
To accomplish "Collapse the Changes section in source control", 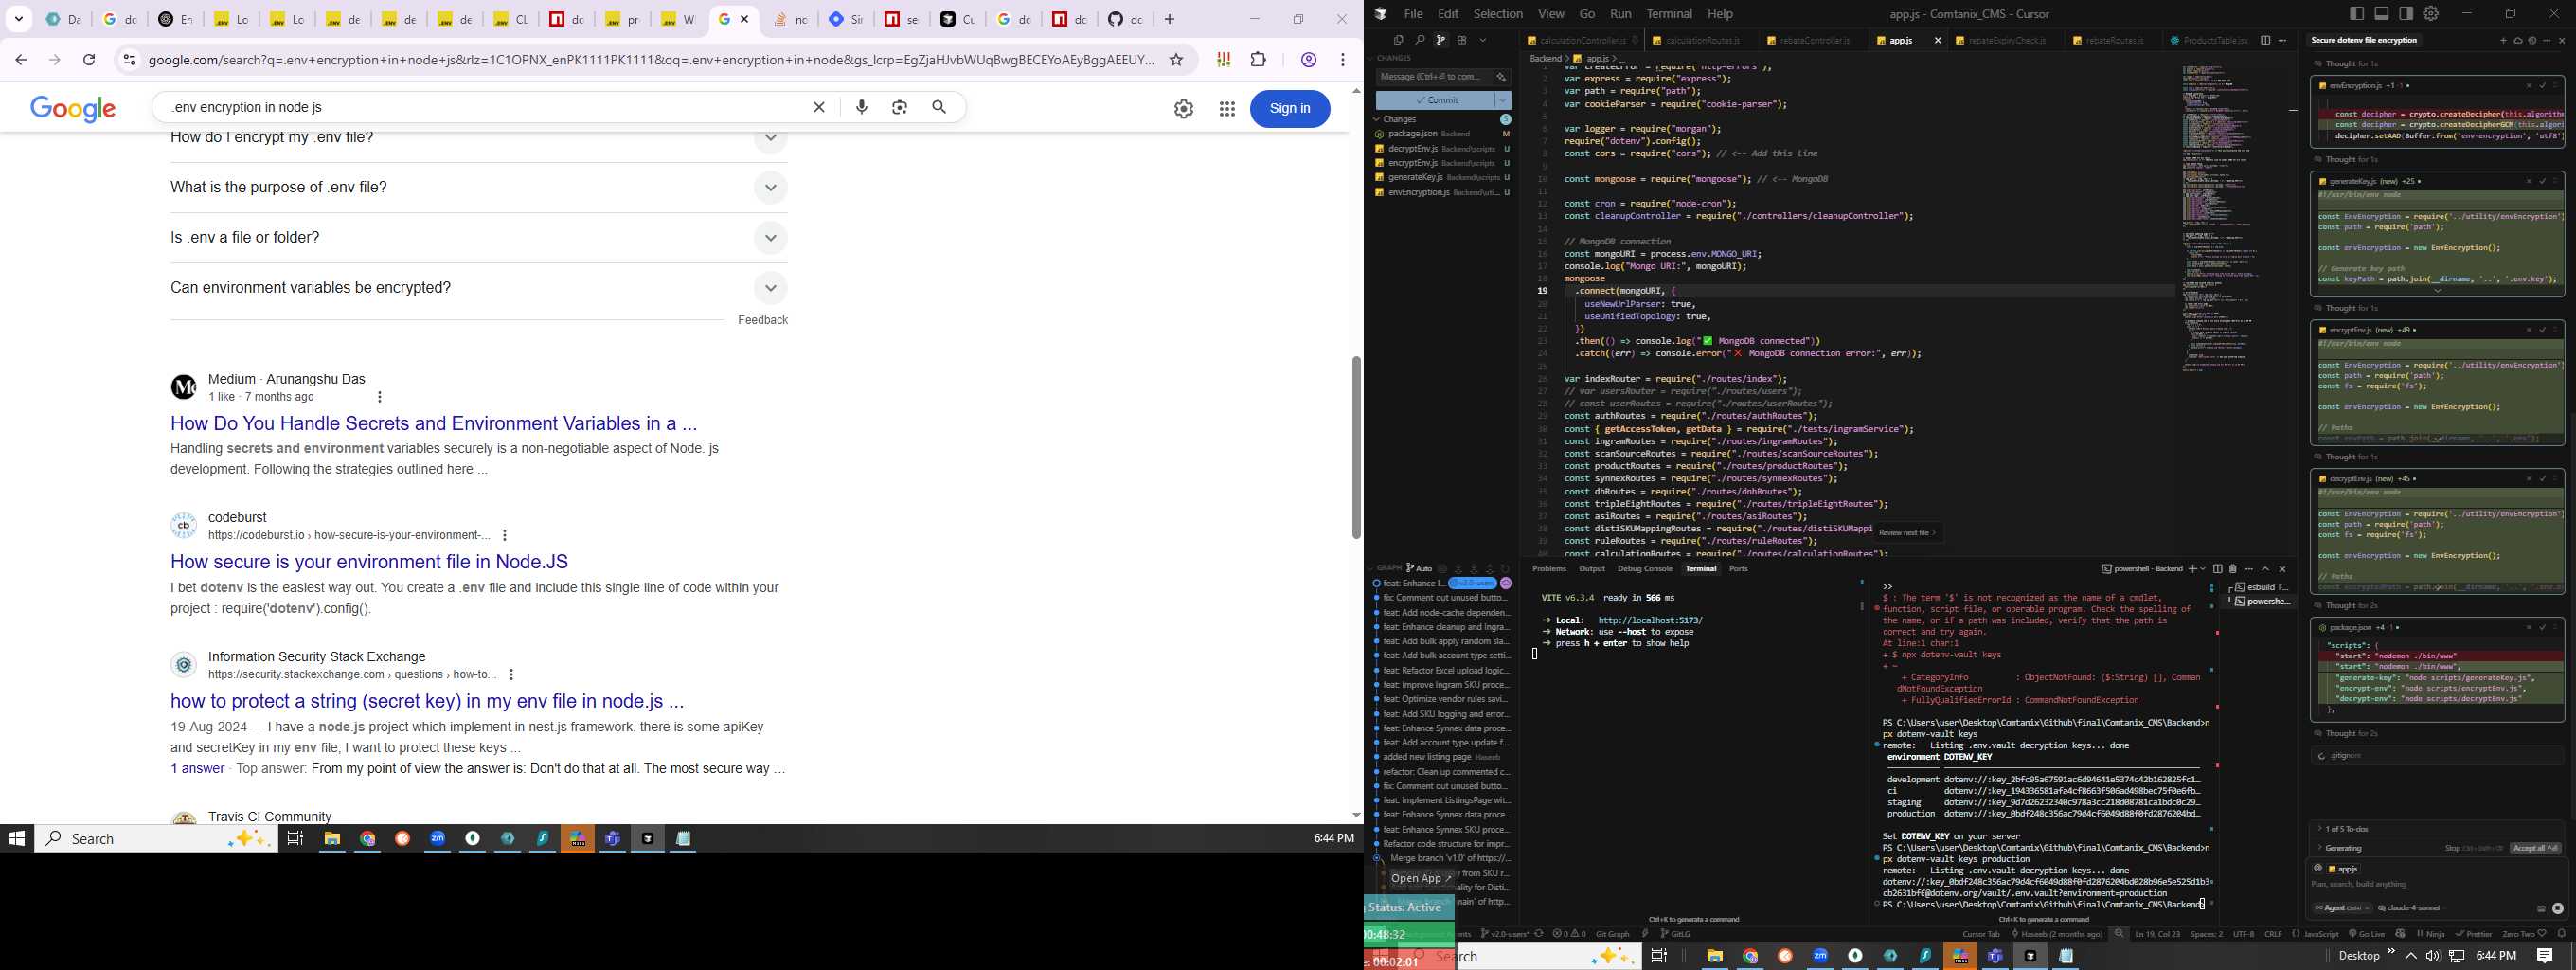I will [x=1378, y=119].
